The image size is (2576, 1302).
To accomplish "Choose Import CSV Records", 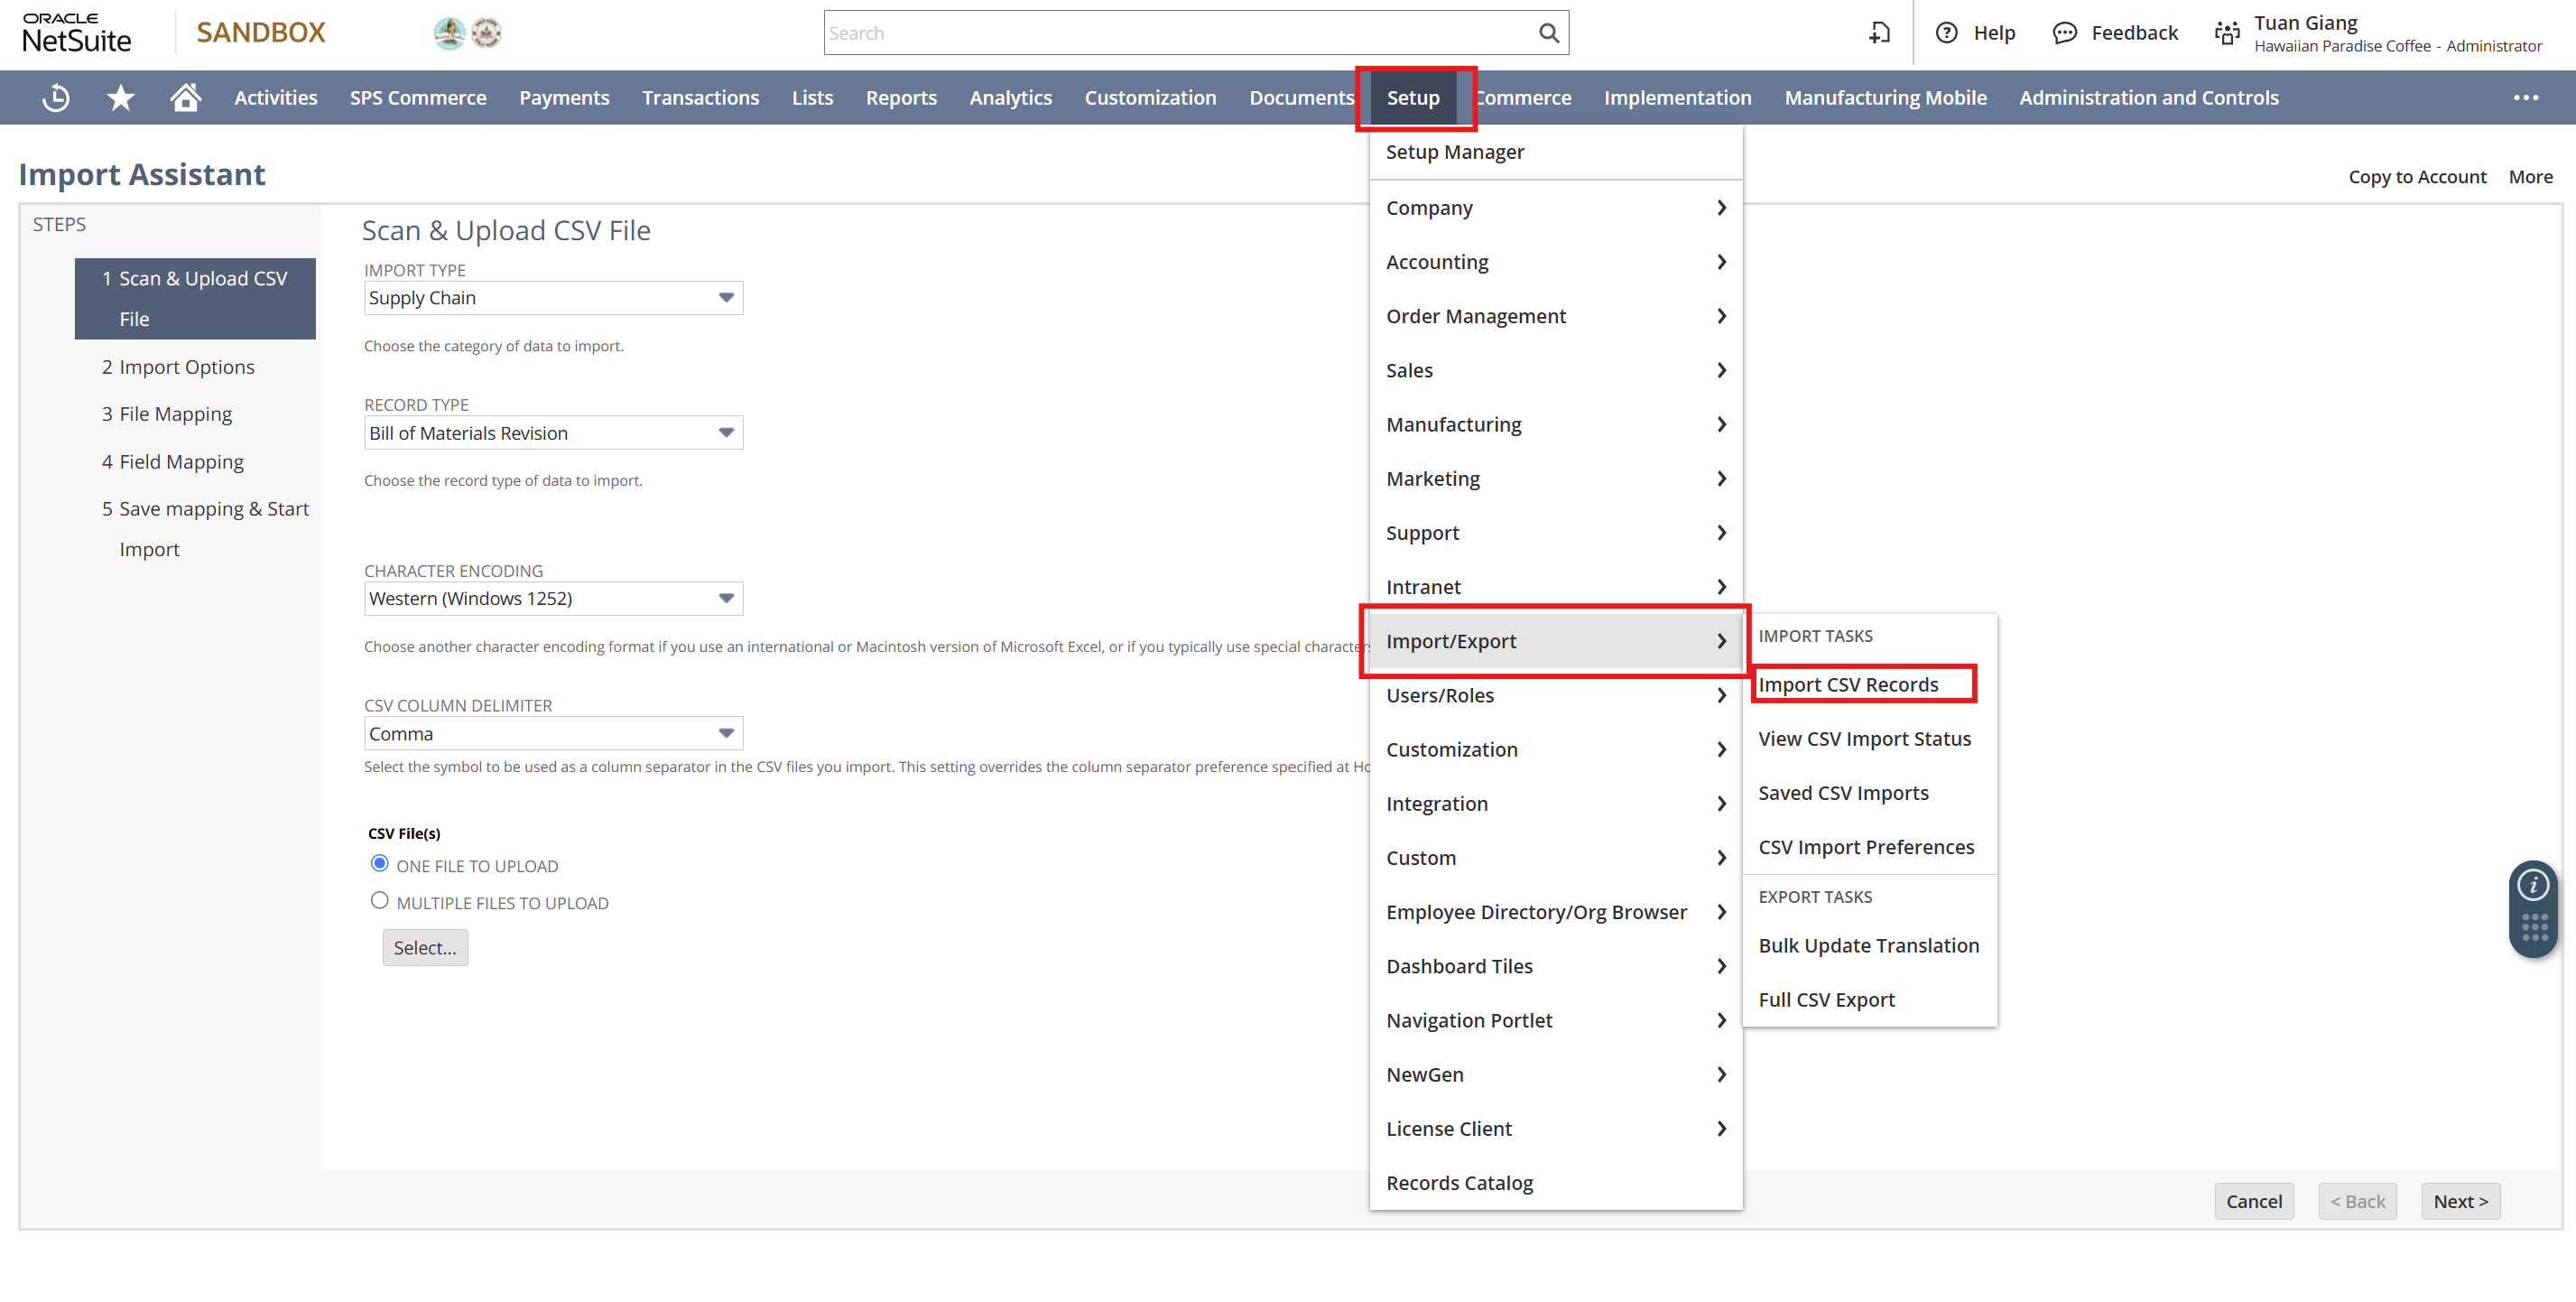I will [1848, 685].
